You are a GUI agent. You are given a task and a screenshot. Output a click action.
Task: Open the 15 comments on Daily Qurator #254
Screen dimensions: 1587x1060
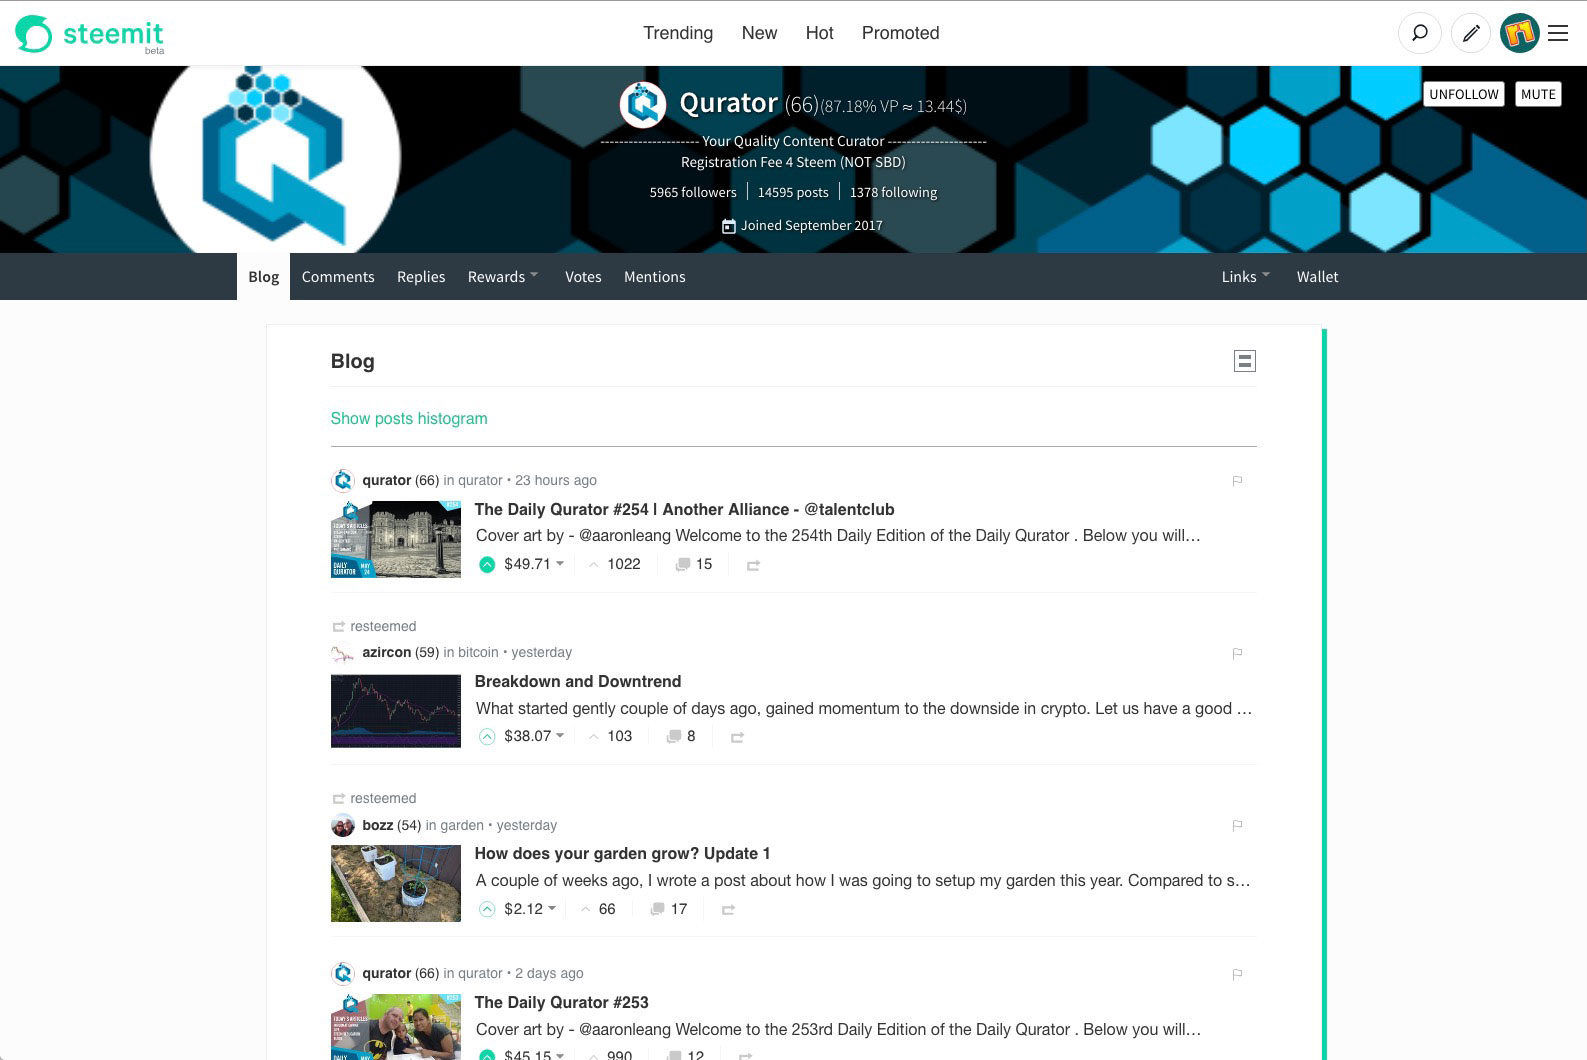(x=694, y=564)
